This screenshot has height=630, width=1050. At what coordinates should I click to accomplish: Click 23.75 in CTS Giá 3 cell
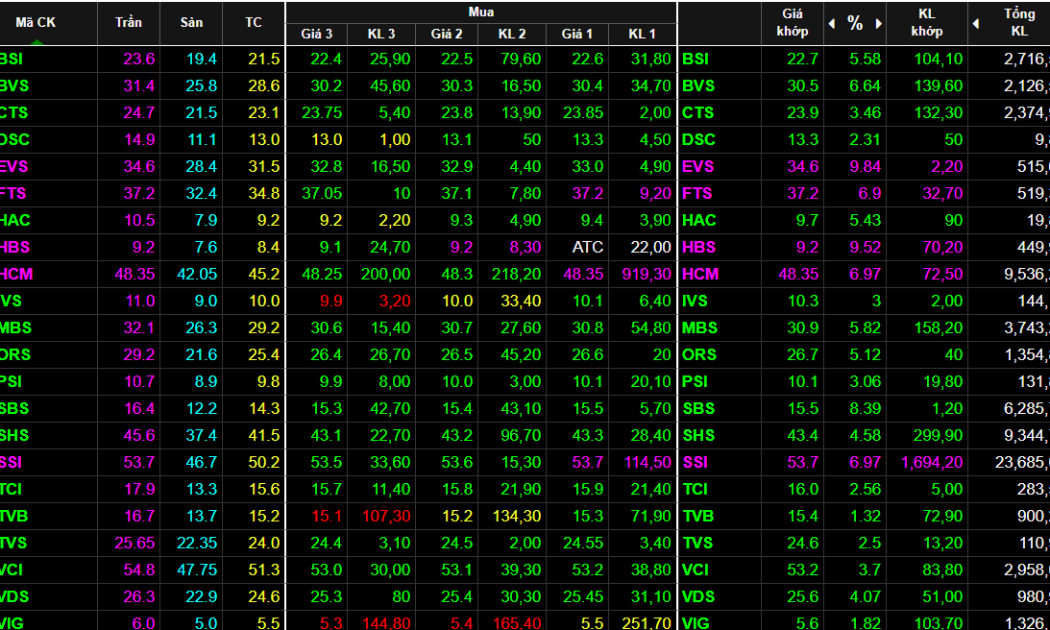point(321,112)
